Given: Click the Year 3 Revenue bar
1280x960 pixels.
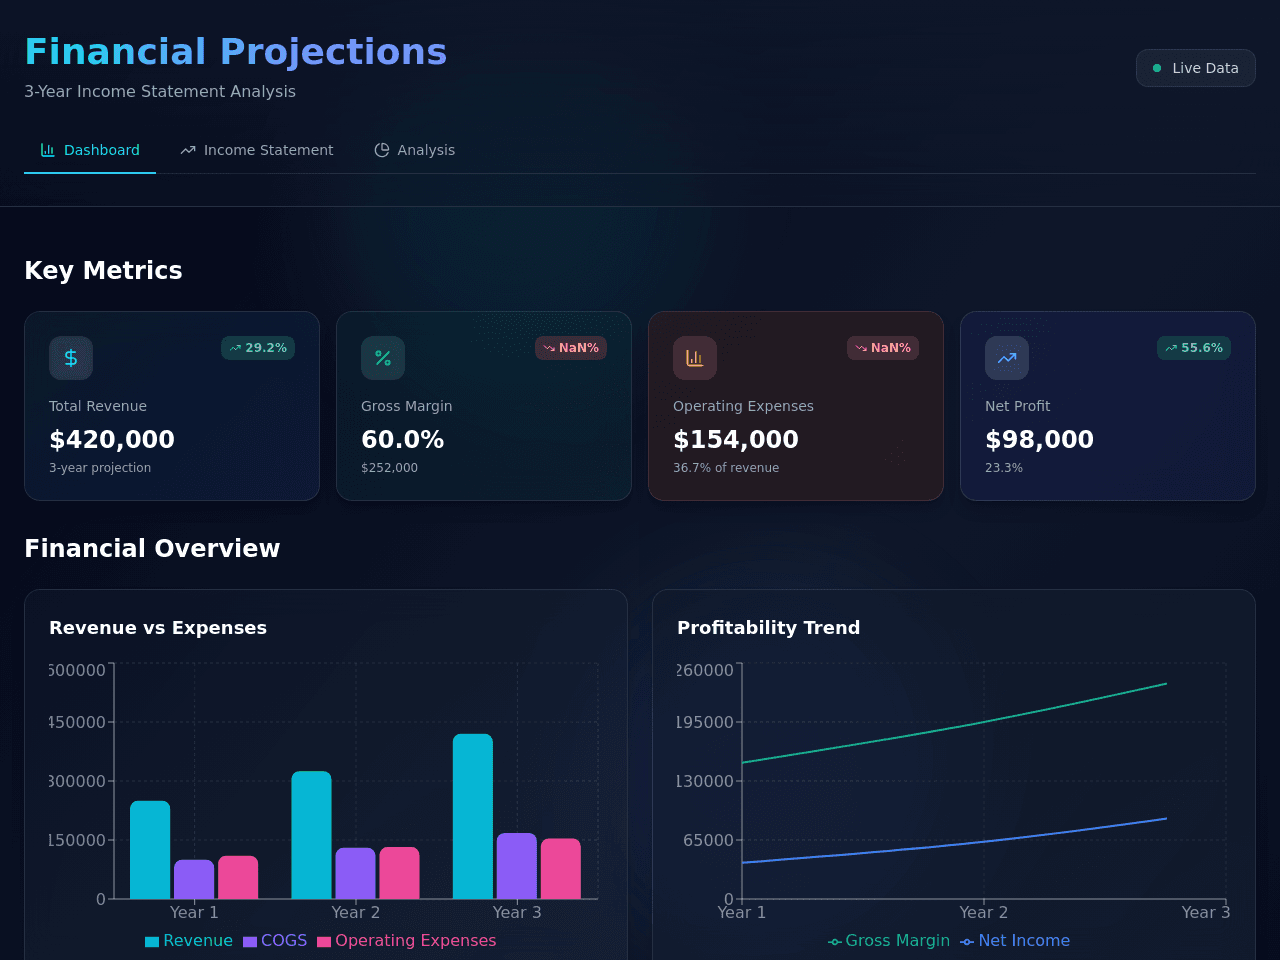Looking at the screenshot, I should click(473, 816).
